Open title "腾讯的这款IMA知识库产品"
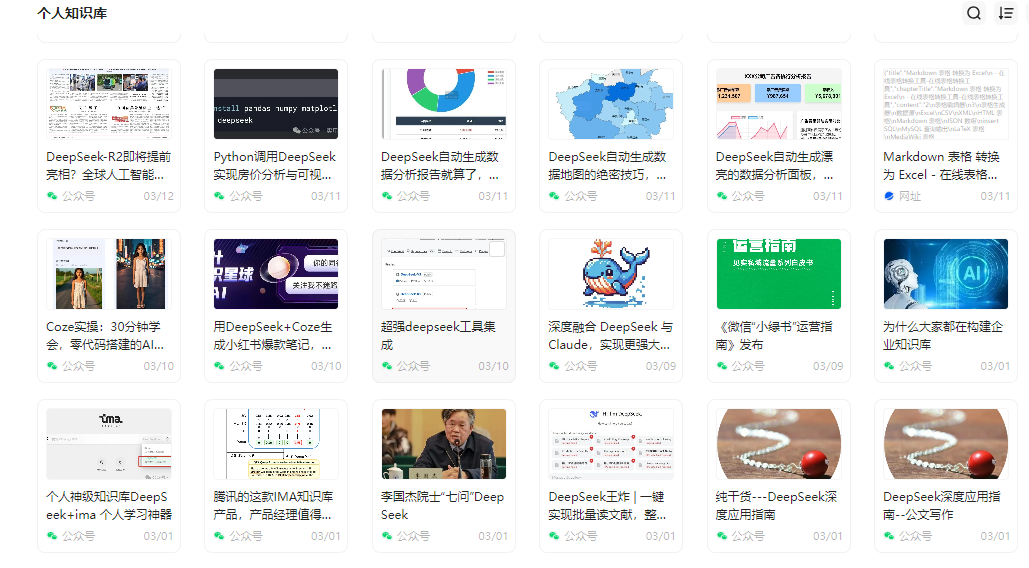Viewport: 1029px width, 568px height. [273, 506]
